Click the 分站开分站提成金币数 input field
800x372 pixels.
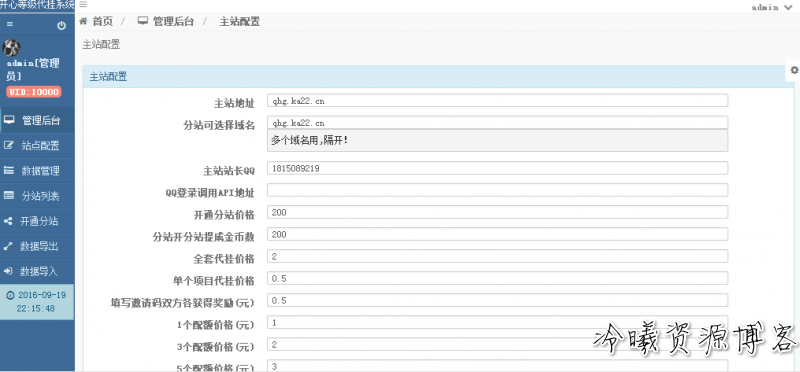click(497, 234)
